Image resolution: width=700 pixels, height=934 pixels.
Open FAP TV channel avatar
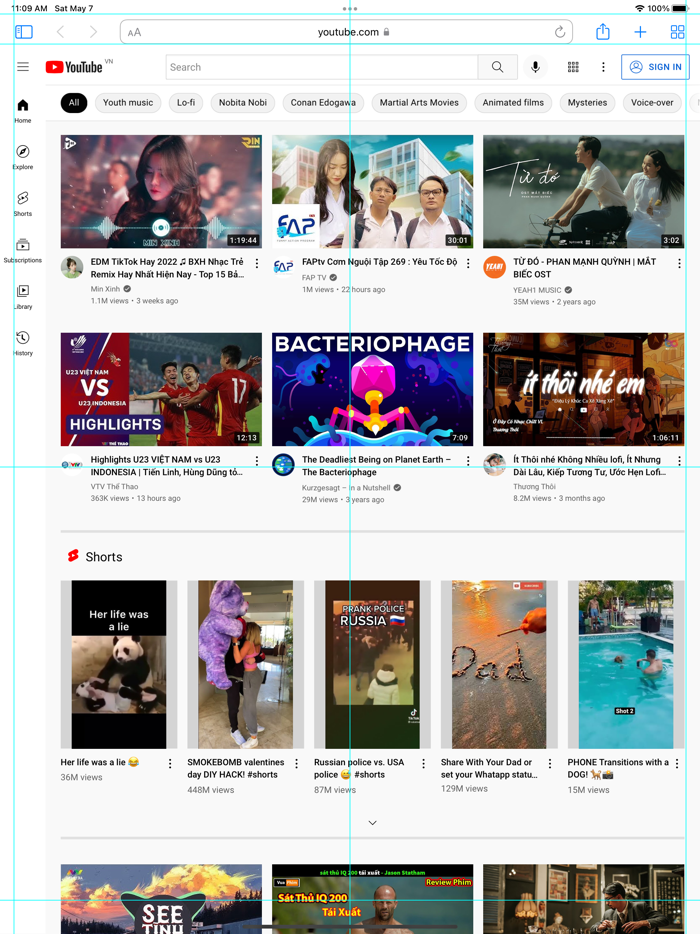pos(284,267)
